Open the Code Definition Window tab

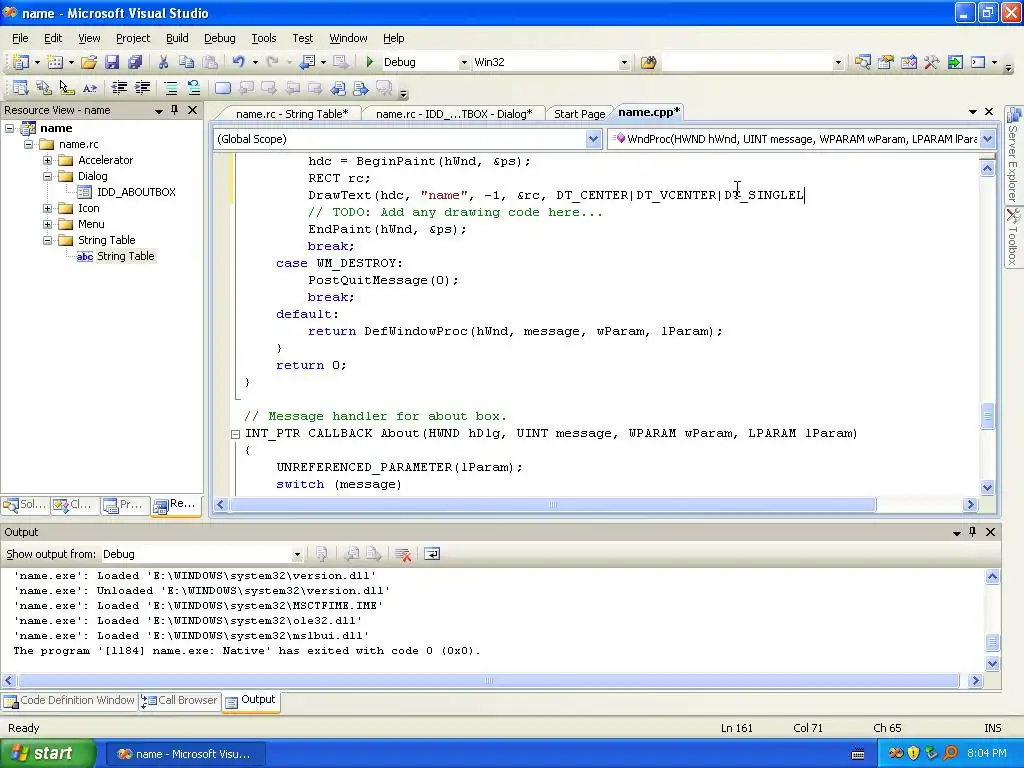tap(70, 700)
